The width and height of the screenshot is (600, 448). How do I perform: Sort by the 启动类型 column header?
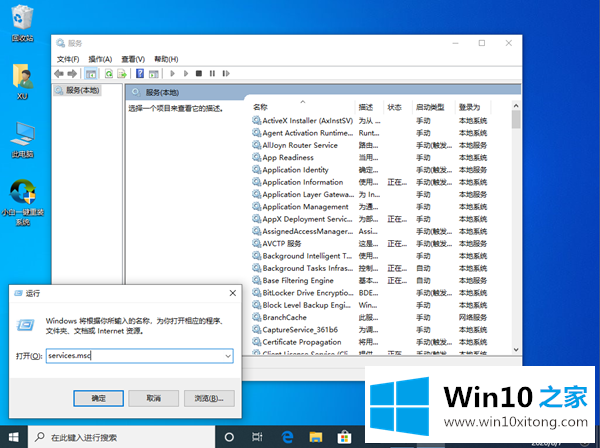[x=434, y=107]
